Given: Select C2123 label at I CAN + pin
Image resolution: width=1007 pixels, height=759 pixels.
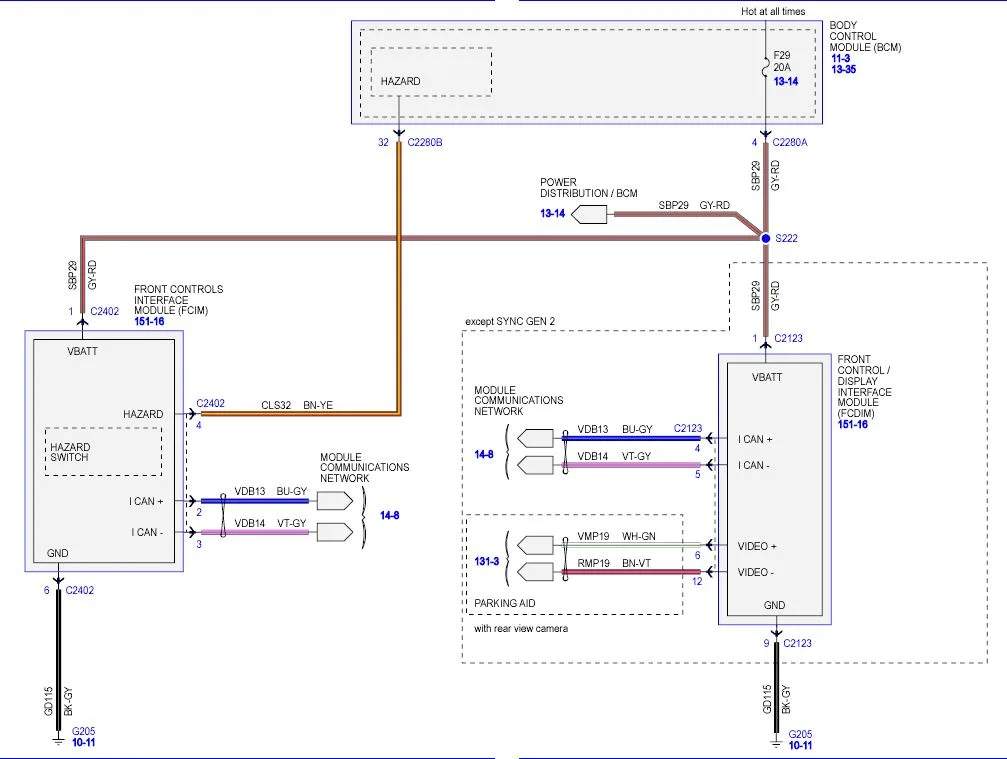Looking at the screenshot, I should (x=688, y=428).
